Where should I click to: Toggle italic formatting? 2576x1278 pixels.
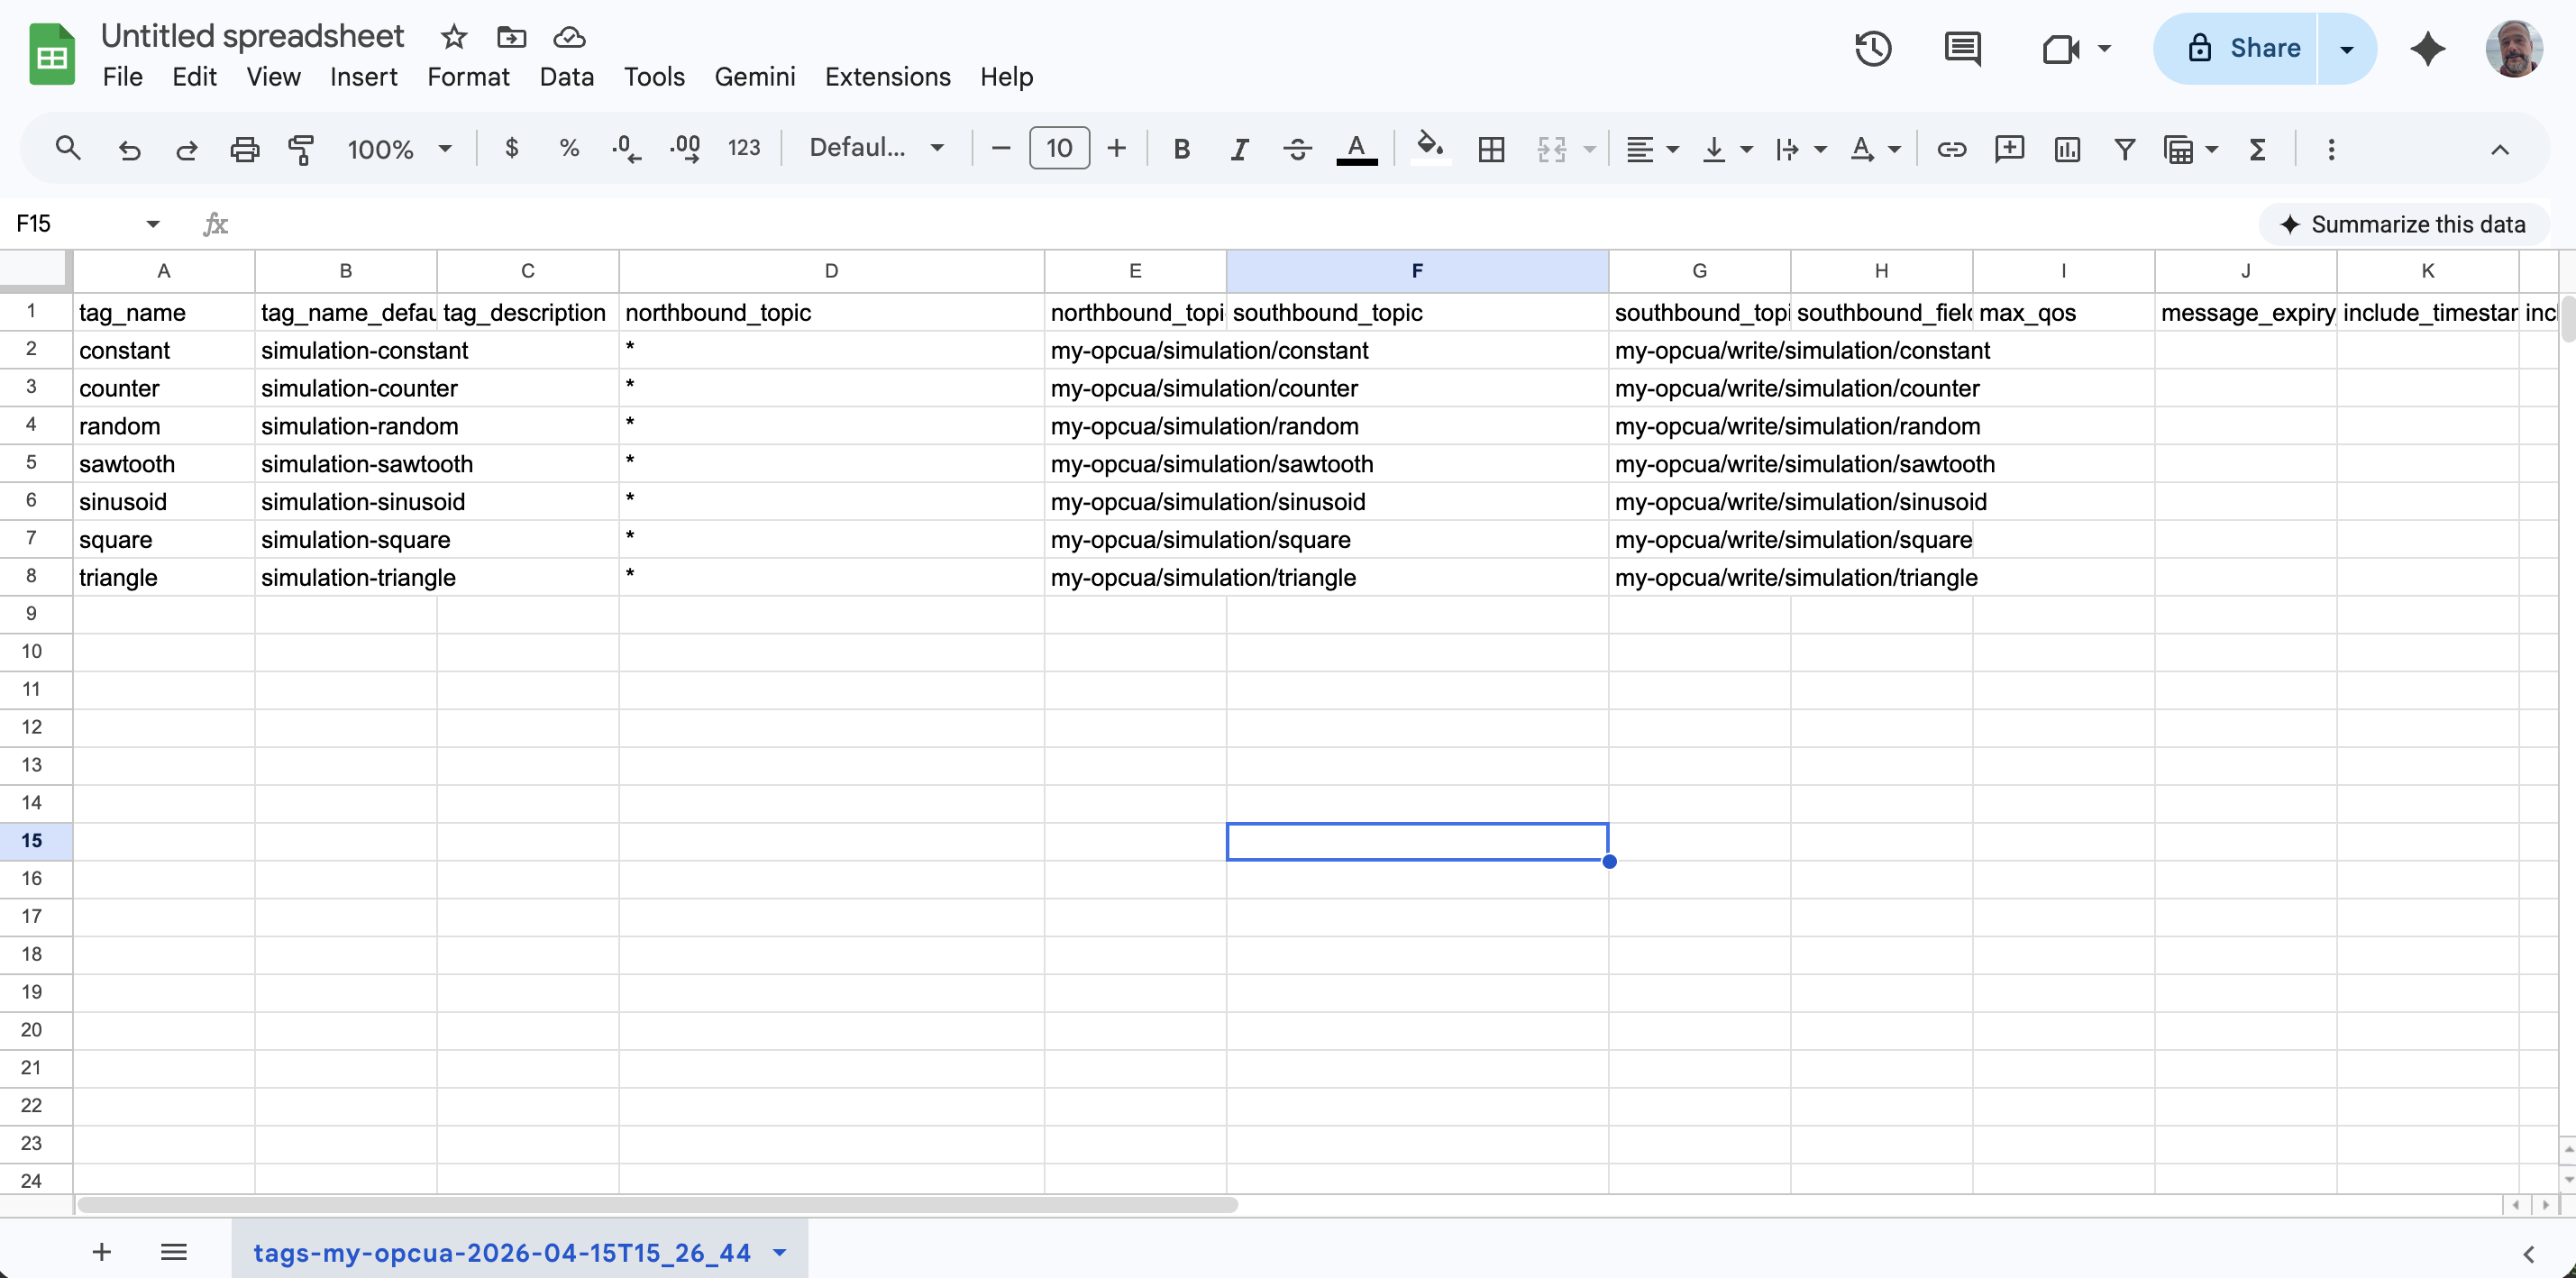[1238, 149]
